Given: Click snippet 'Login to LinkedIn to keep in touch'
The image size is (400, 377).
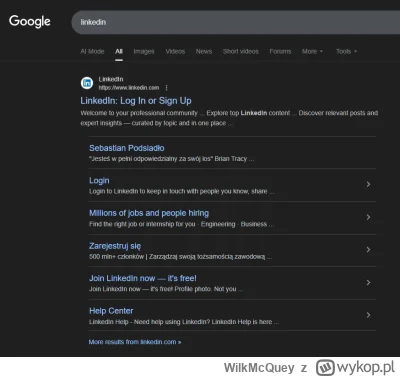Looking at the screenshot, I should coord(182,191).
